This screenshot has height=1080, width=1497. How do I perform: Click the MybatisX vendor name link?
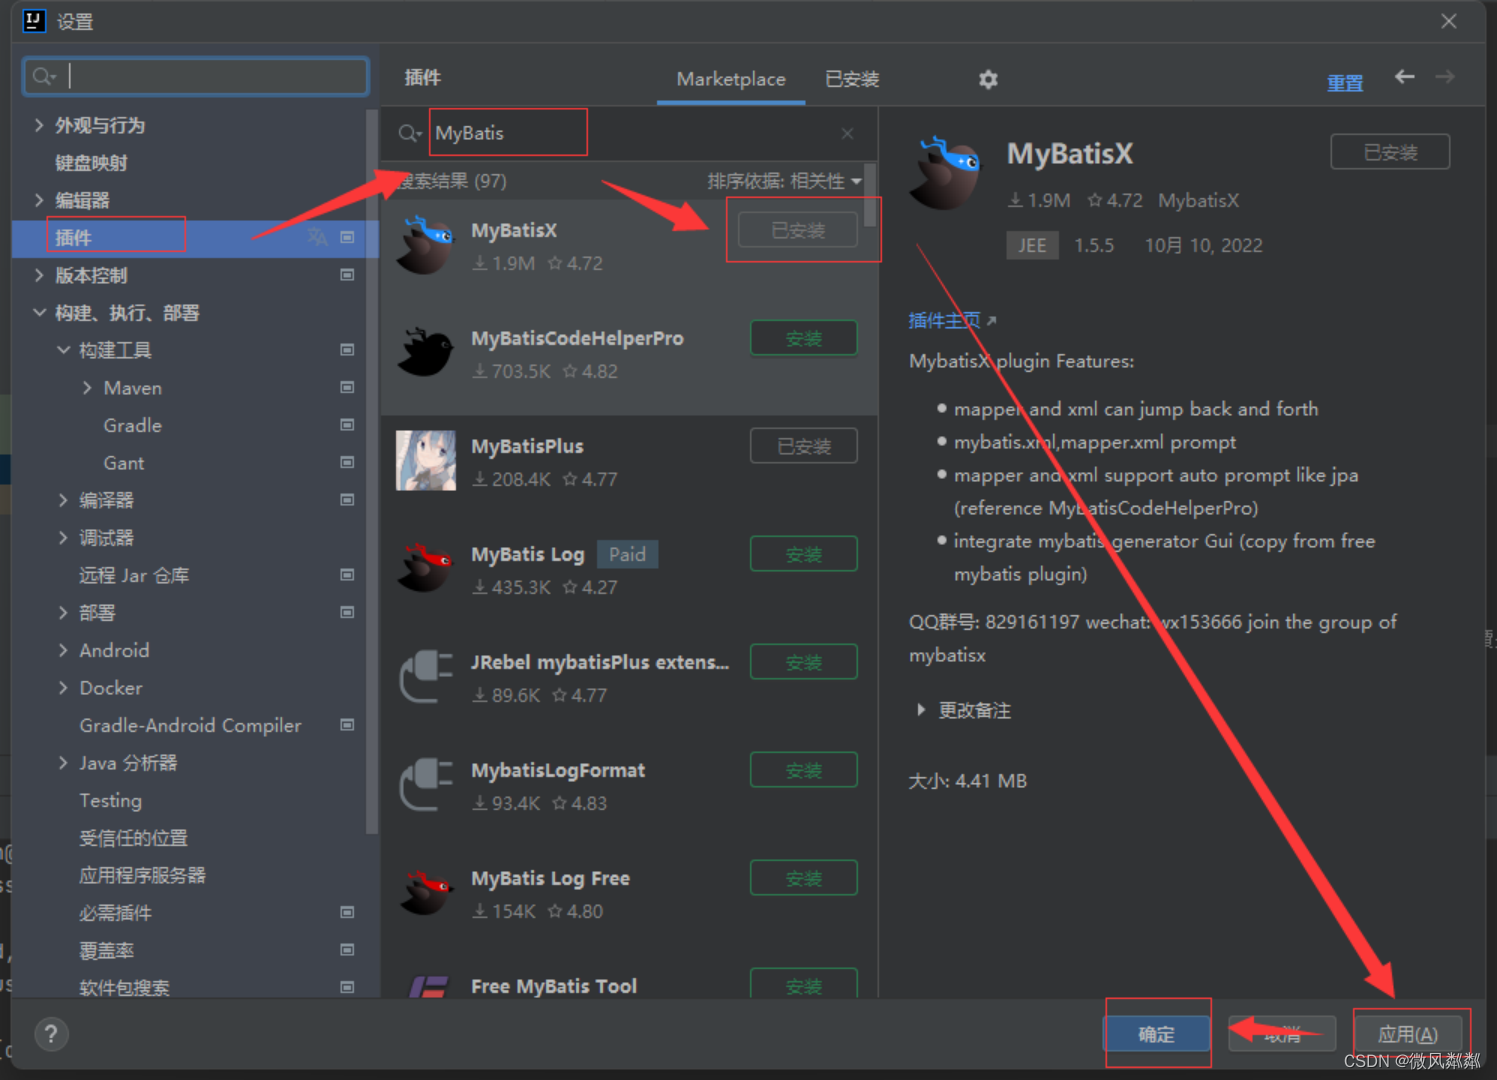click(x=1198, y=200)
